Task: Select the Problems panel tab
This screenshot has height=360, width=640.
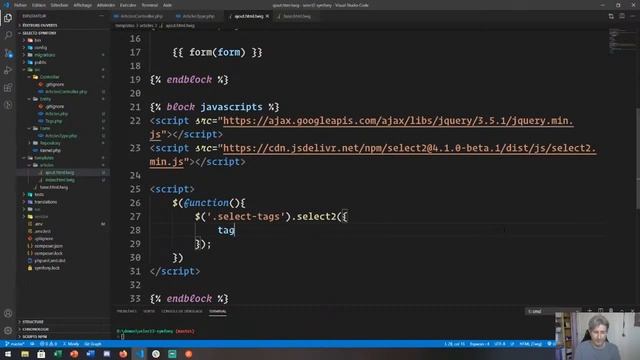Action: point(127,311)
